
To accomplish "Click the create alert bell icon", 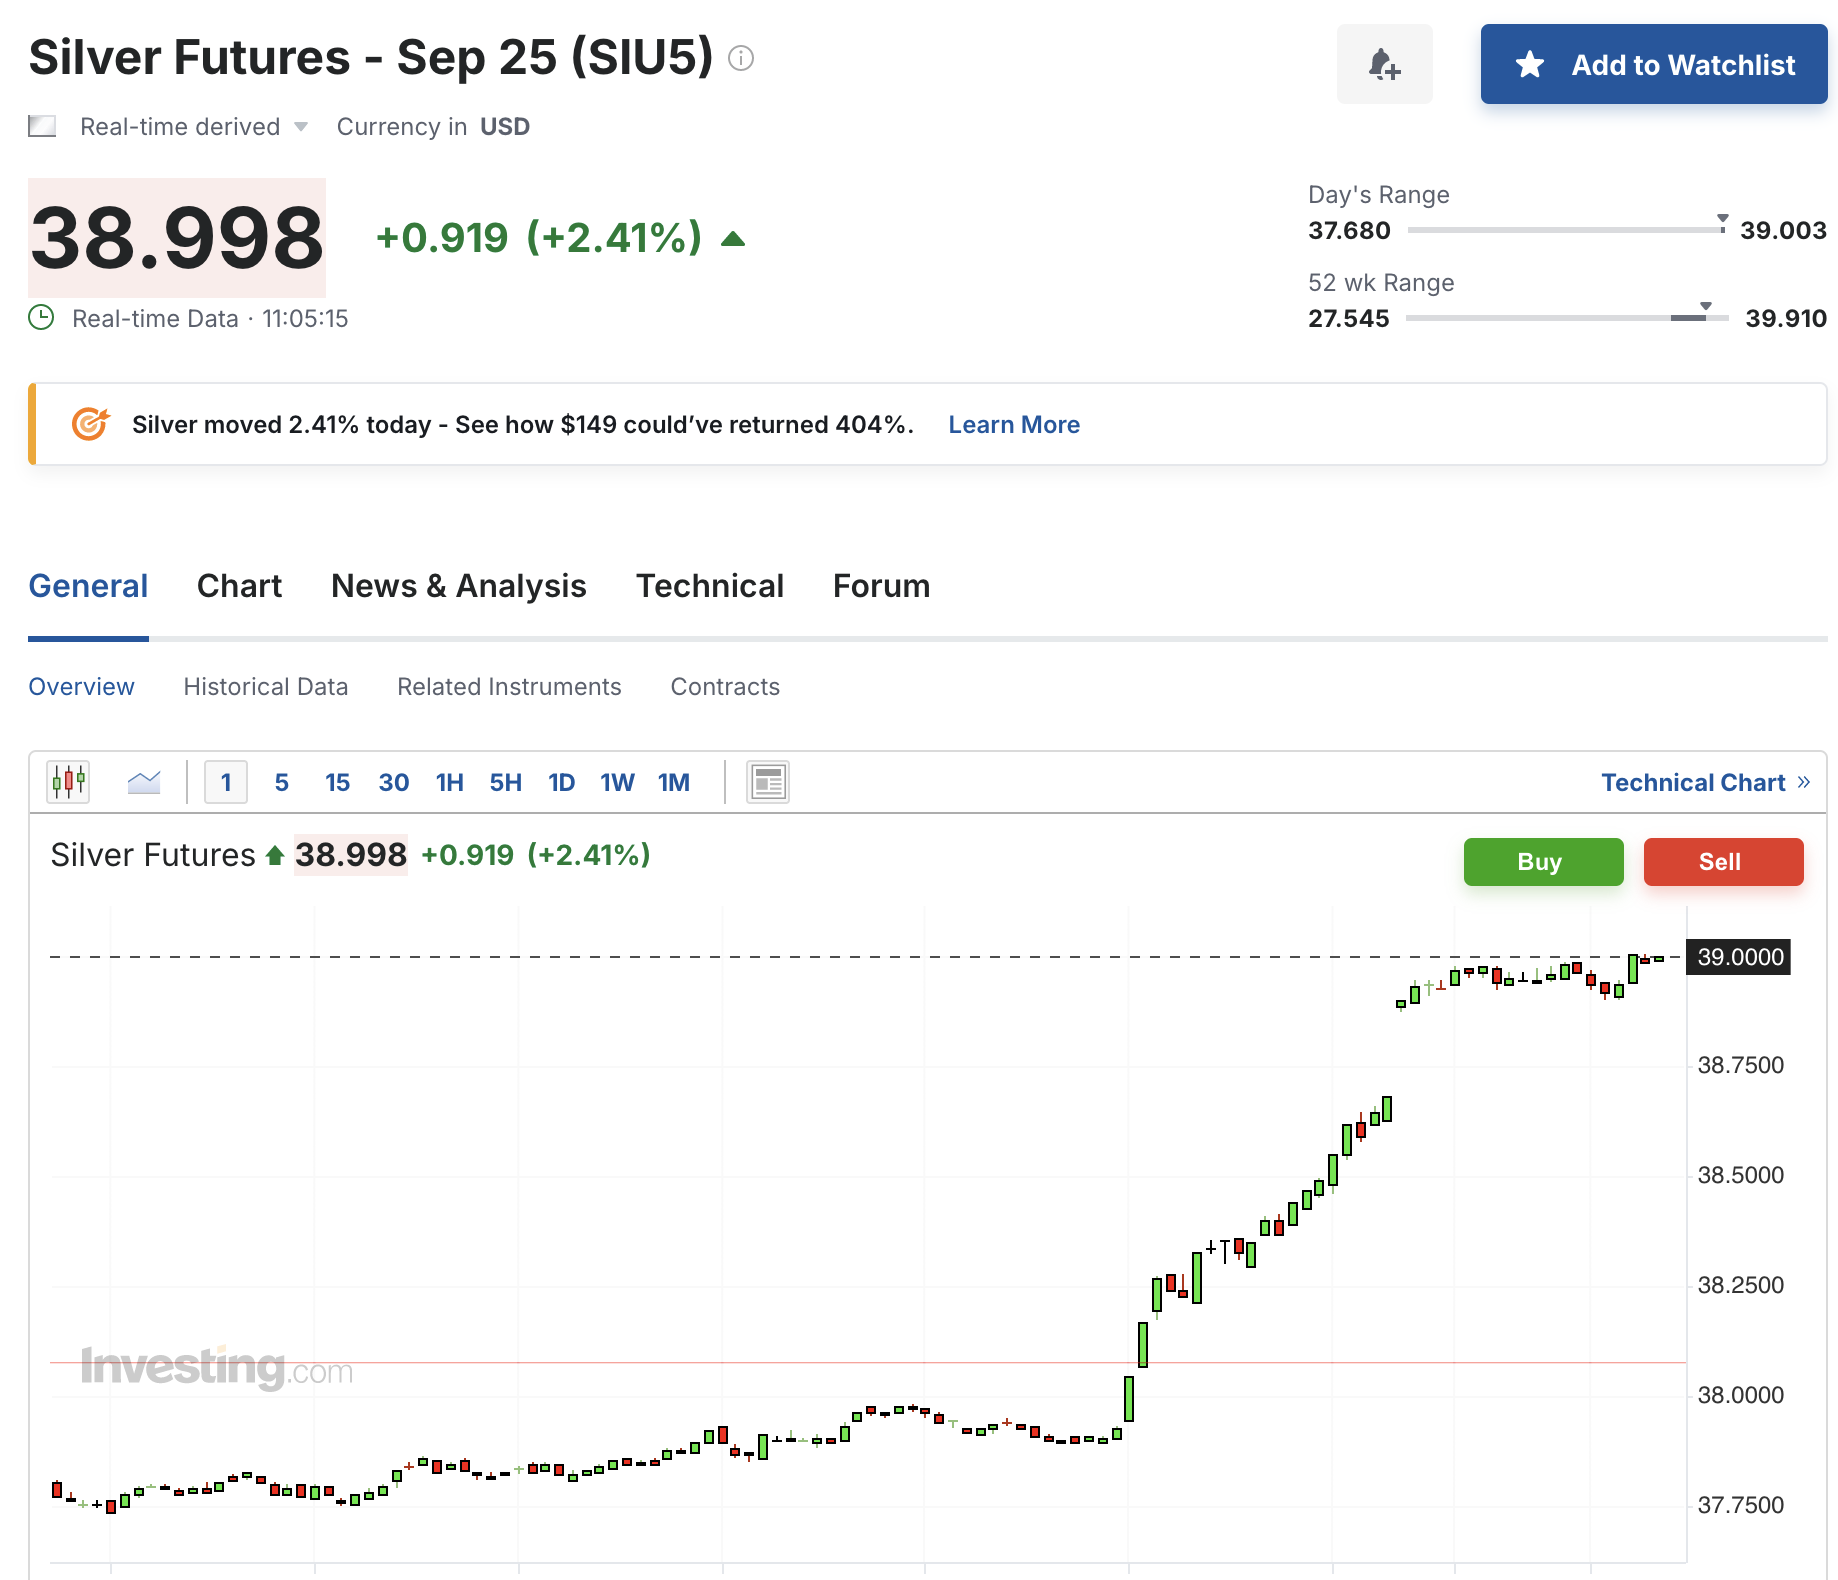I will [x=1384, y=64].
